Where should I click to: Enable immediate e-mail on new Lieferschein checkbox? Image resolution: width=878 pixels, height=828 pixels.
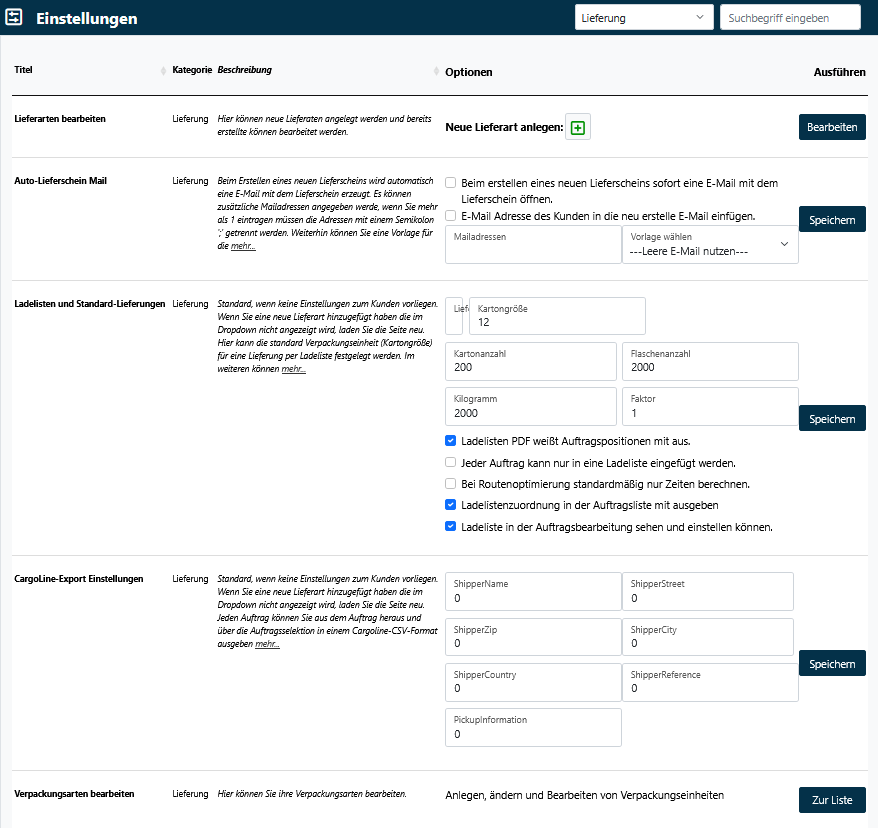[x=451, y=183]
